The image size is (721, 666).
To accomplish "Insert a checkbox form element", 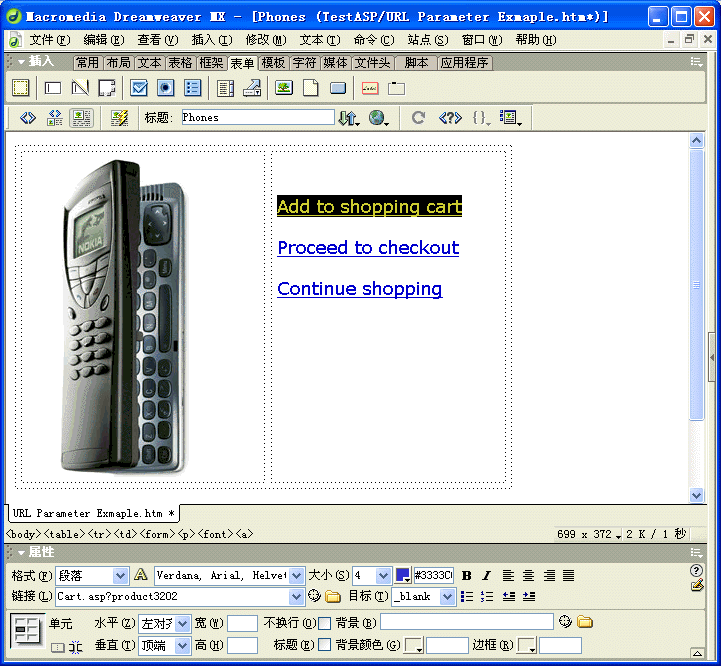I will 138,88.
